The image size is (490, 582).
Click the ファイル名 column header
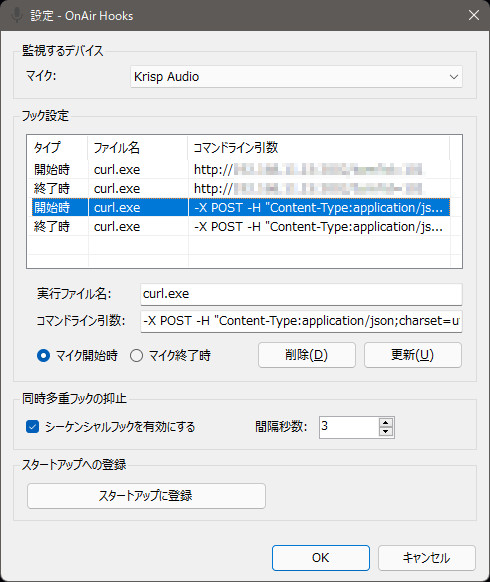tap(138, 147)
